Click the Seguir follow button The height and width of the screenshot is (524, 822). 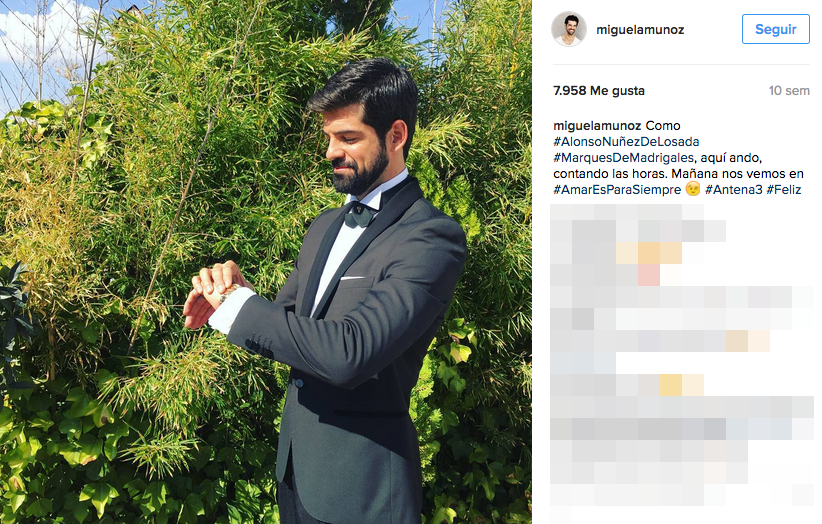tap(775, 29)
